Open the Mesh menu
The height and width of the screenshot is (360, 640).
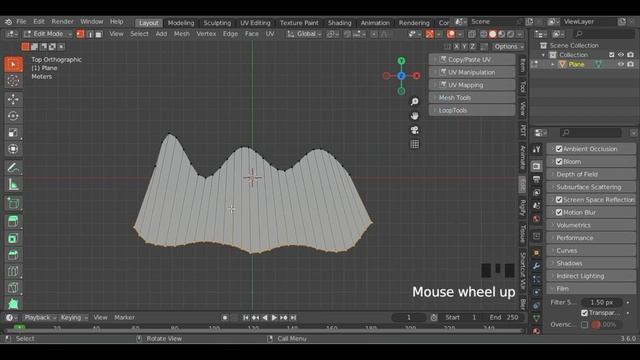(x=182, y=34)
